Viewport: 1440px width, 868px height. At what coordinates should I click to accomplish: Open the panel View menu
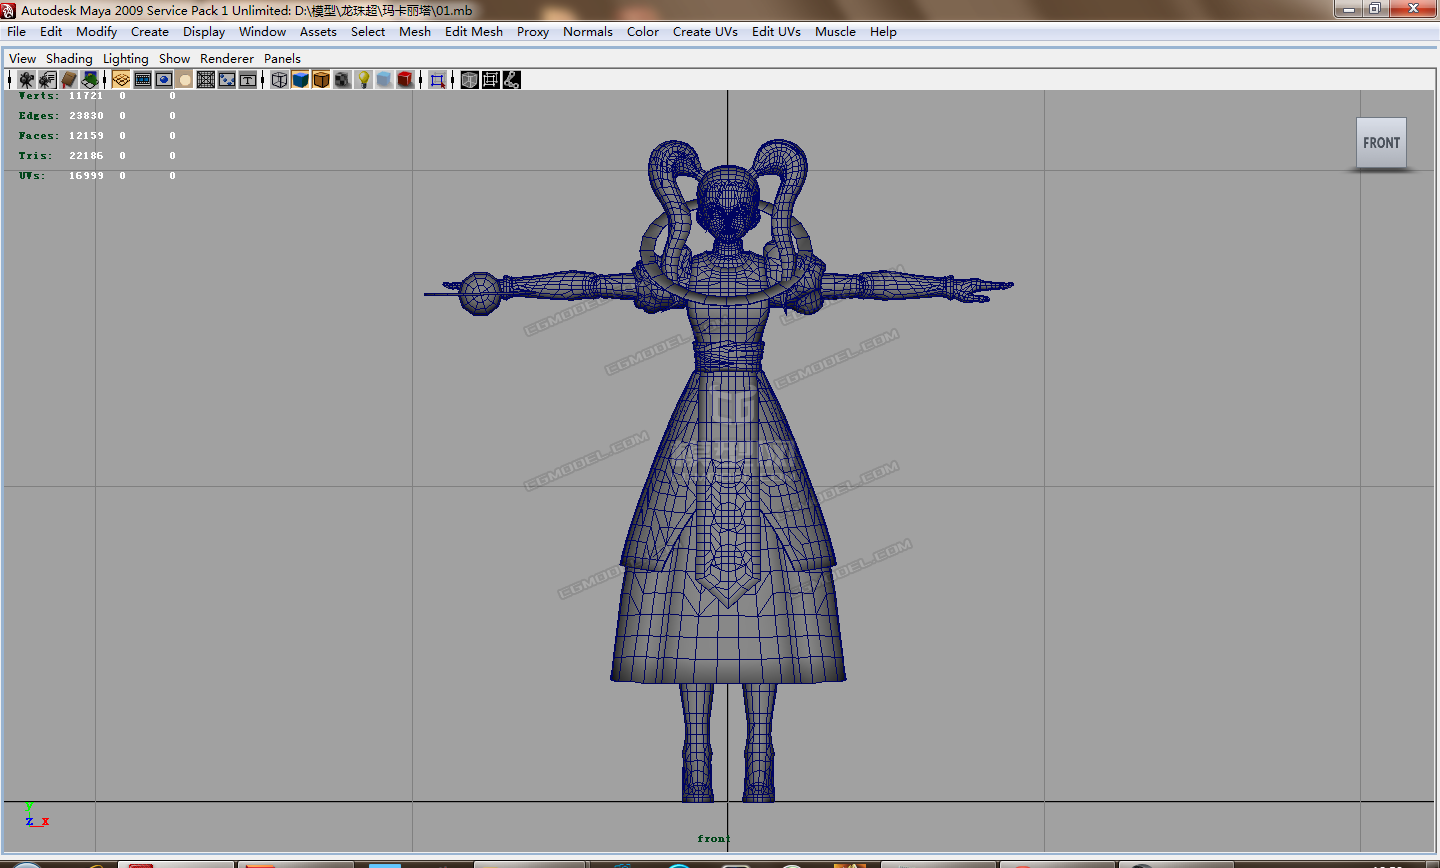coord(22,59)
